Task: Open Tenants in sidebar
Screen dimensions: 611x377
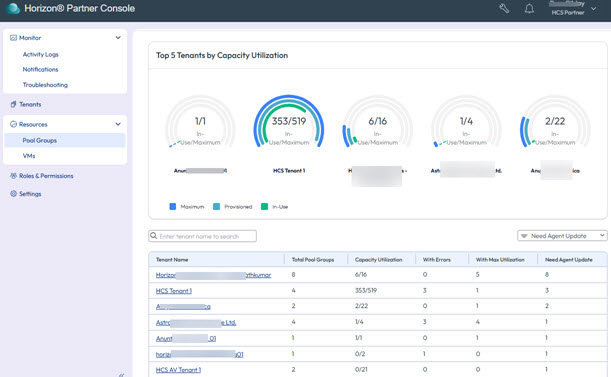Action: pos(30,104)
